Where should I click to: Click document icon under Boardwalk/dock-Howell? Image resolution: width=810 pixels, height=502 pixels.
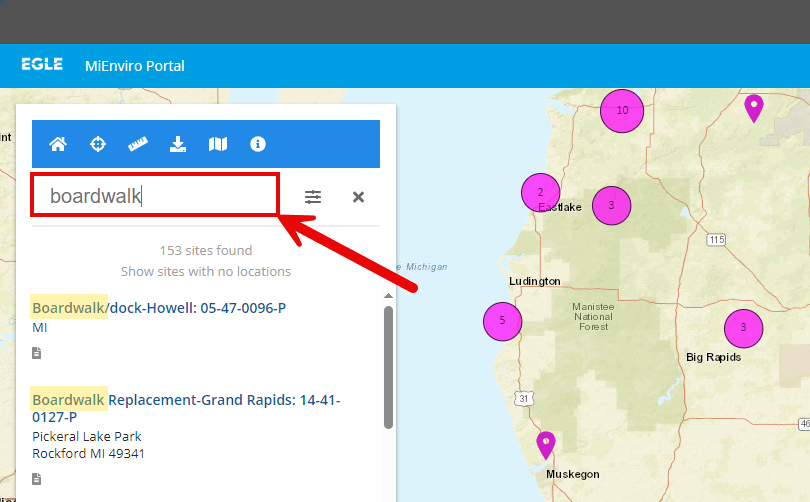pos(36,353)
